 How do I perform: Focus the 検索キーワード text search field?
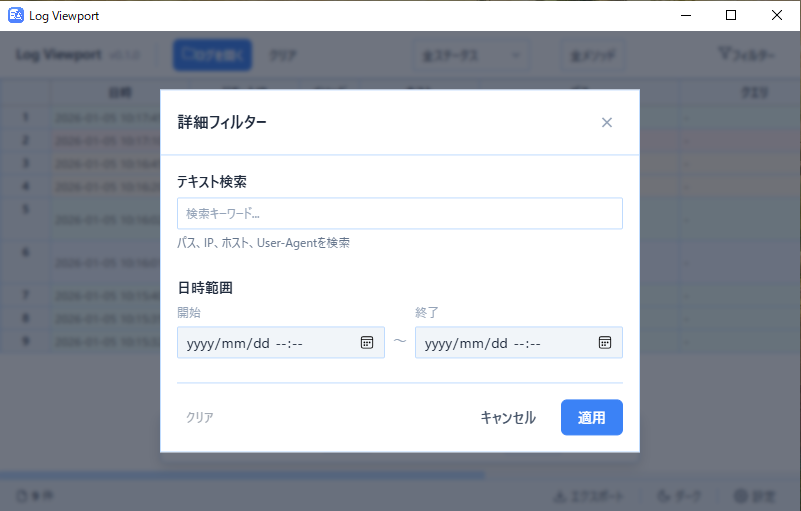click(x=399, y=213)
